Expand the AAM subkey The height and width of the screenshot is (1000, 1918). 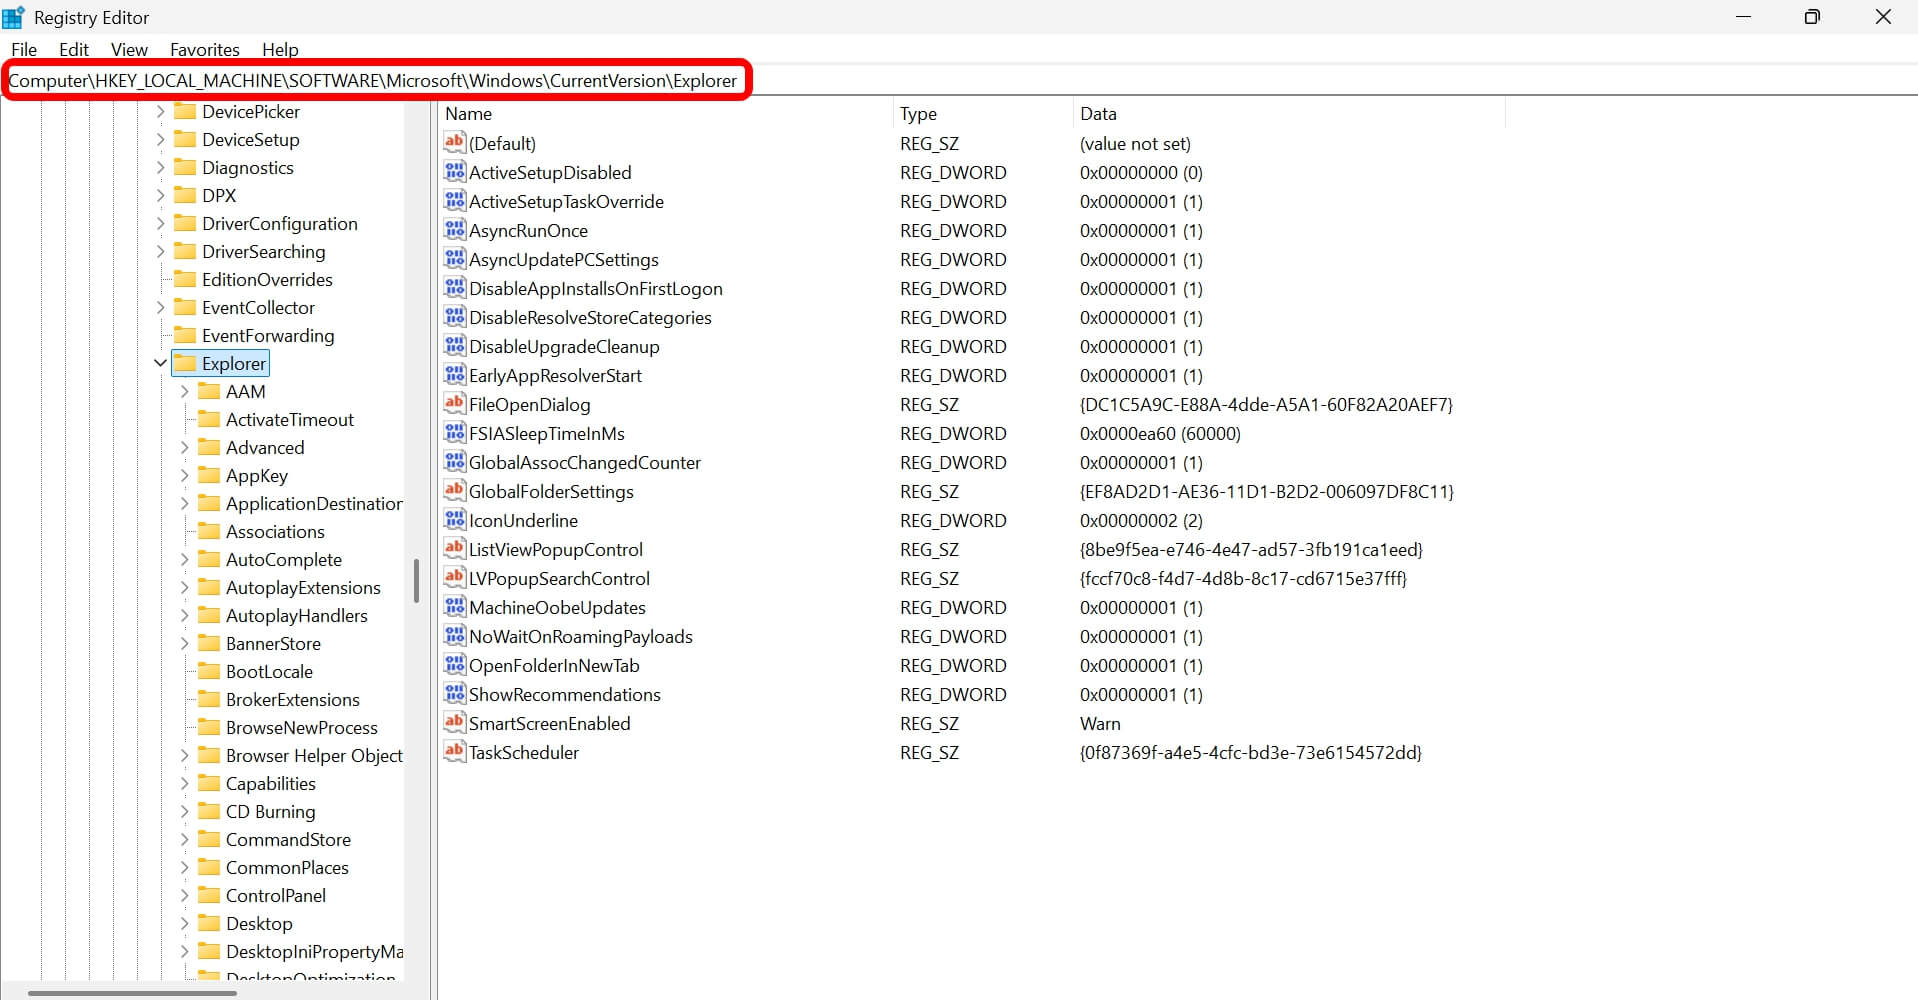click(184, 391)
